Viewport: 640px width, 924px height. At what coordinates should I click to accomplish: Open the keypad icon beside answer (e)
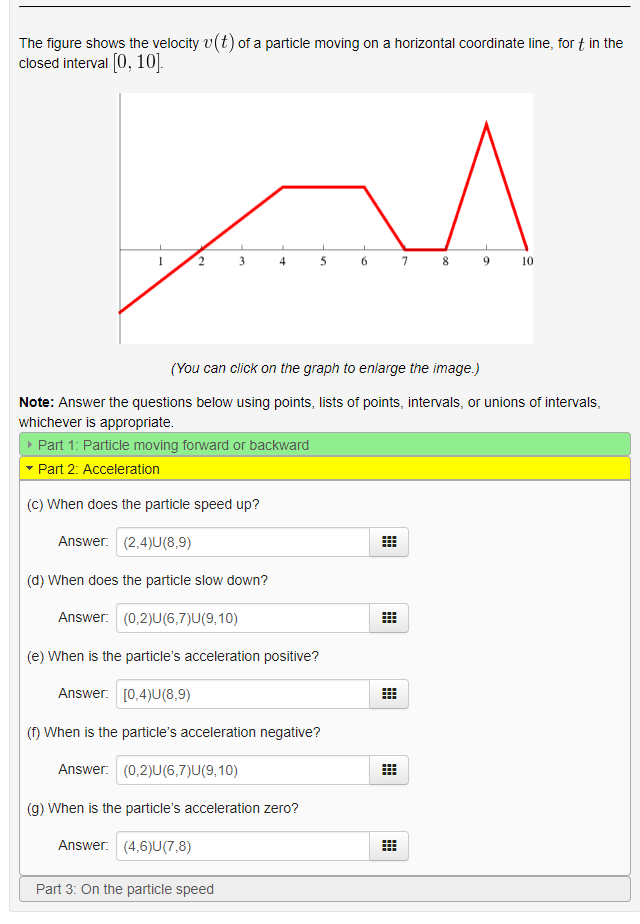point(389,693)
